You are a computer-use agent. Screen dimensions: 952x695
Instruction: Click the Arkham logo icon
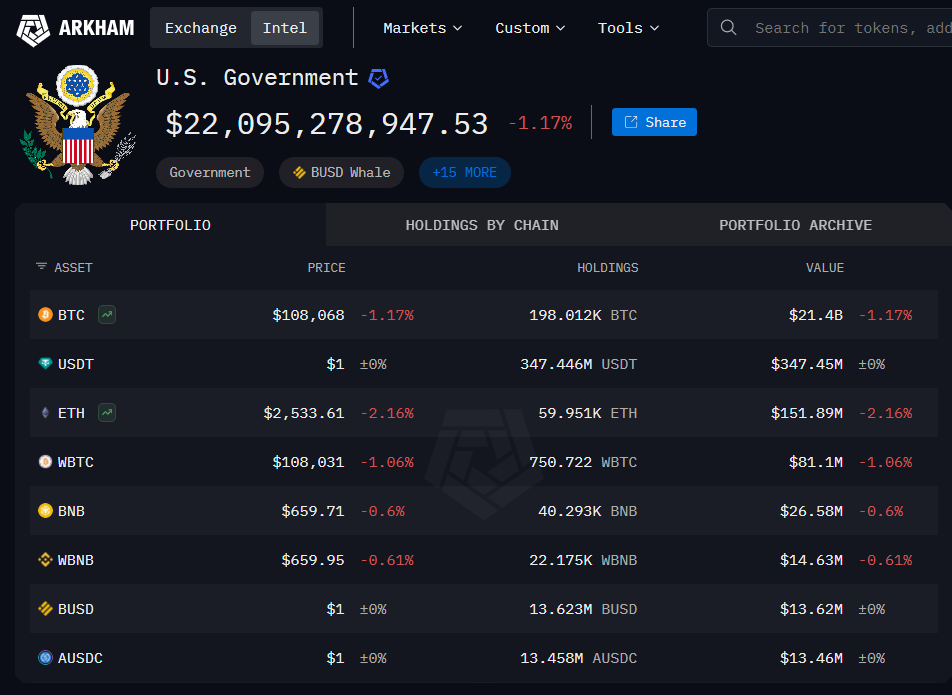[33, 29]
